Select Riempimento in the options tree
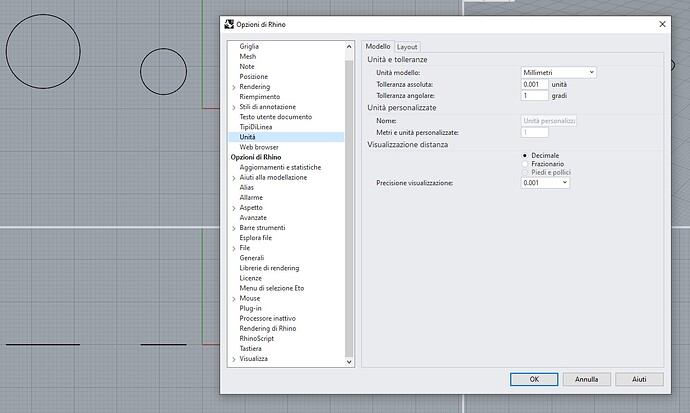690x413 pixels. 260,97
